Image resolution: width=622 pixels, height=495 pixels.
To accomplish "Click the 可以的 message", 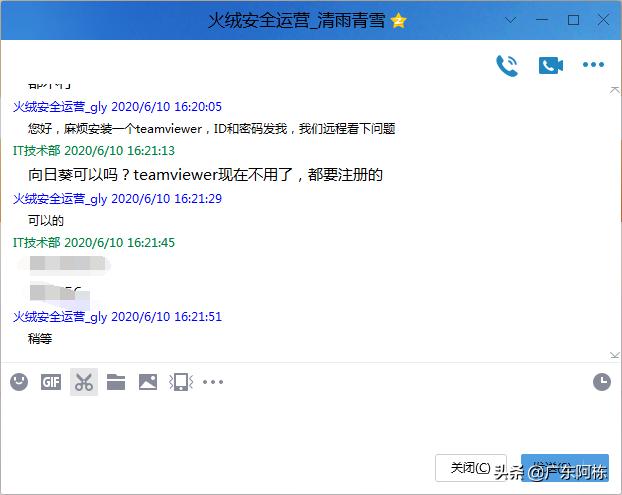I will pyautogui.click(x=46, y=221).
